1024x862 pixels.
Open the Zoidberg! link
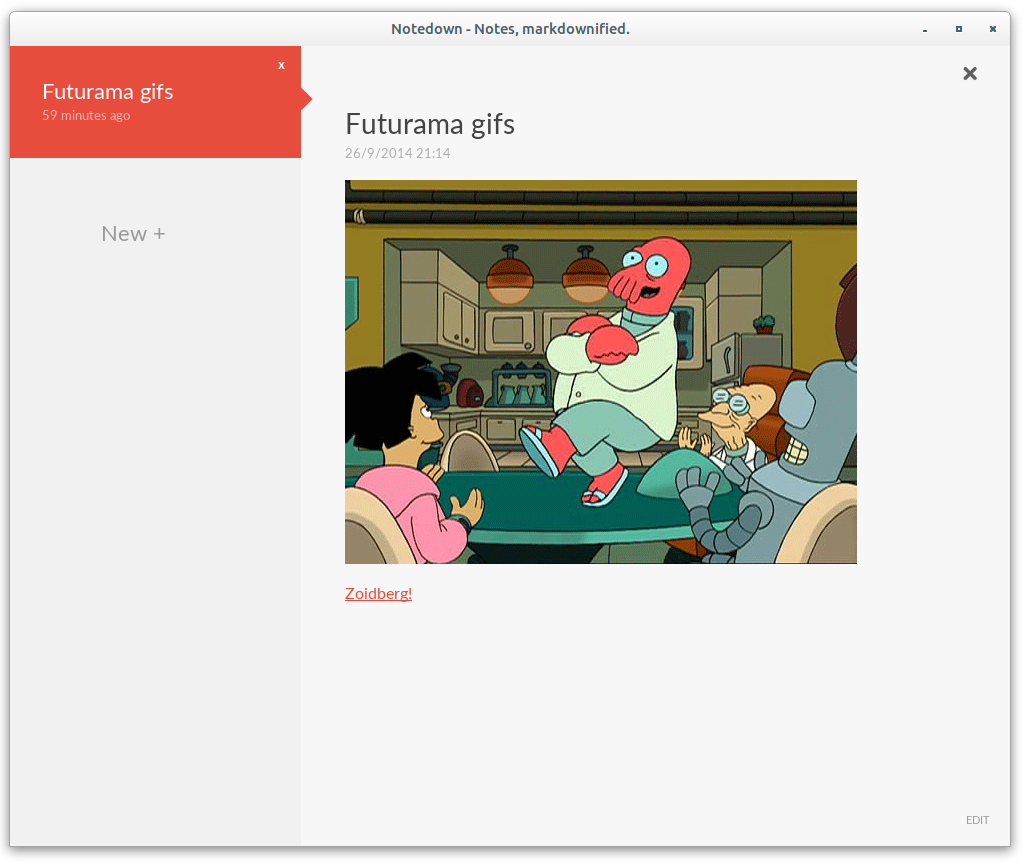378,593
